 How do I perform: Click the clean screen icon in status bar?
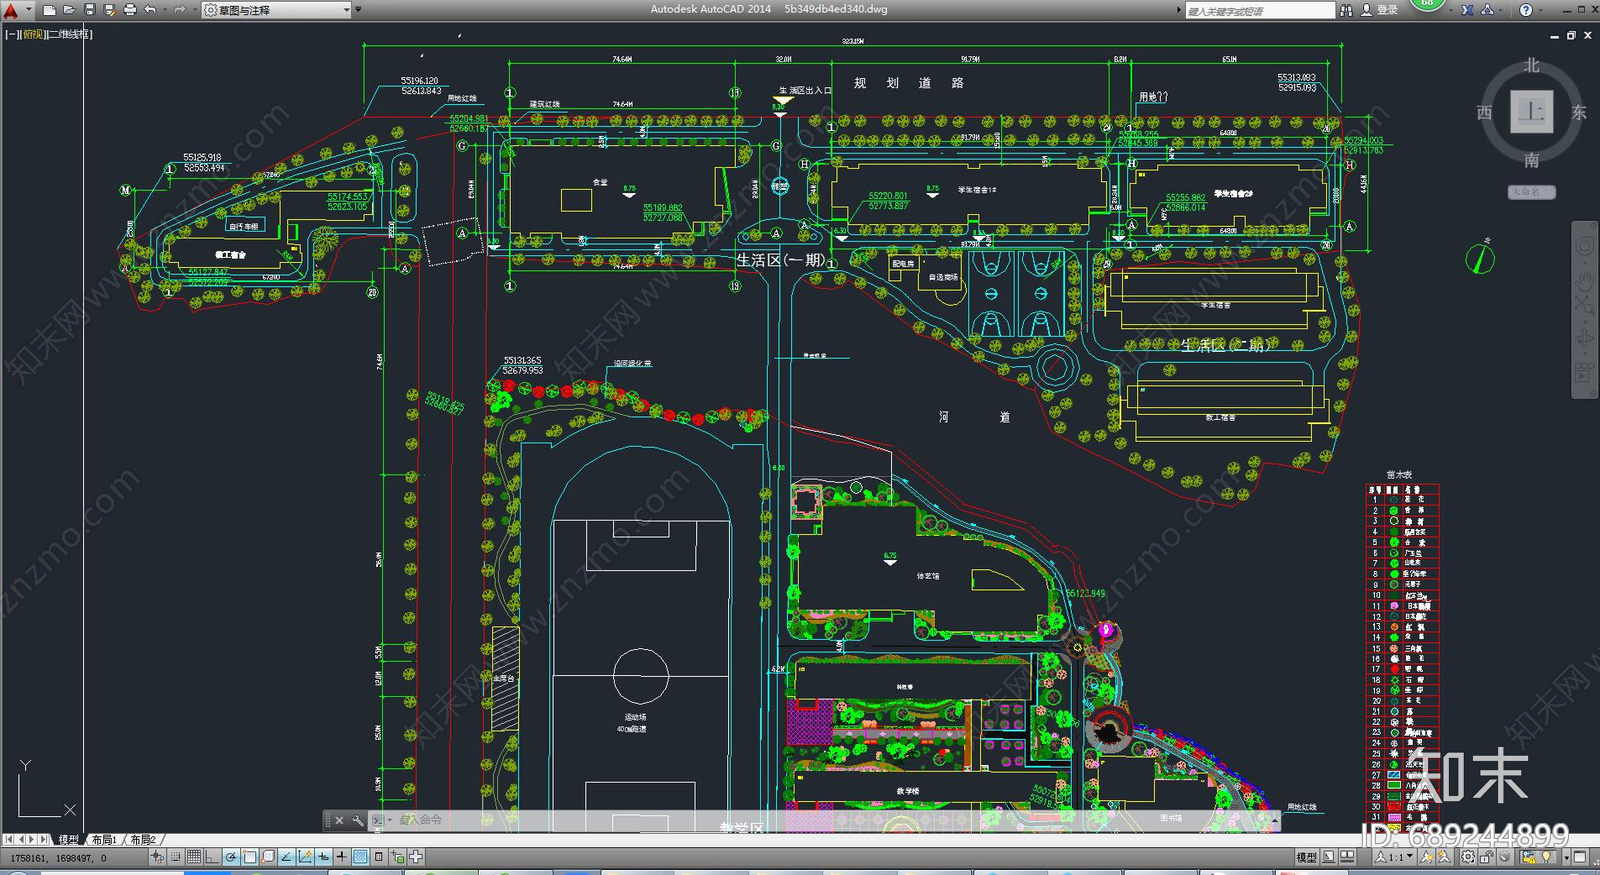click(x=1580, y=857)
